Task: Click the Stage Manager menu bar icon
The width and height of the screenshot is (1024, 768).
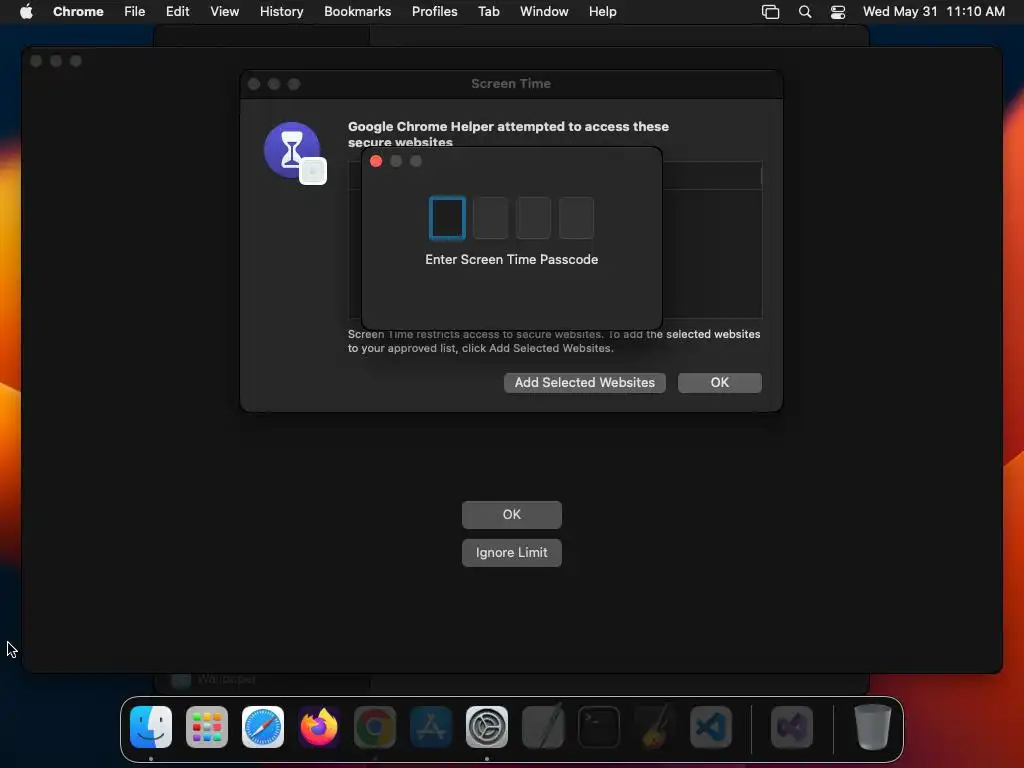Action: click(x=771, y=12)
